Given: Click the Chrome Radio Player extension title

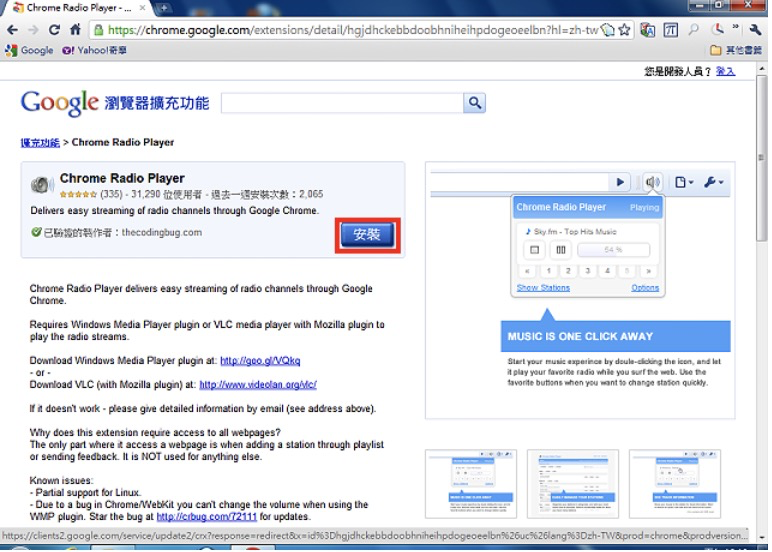Looking at the screenshot, I should tap(122, 178).
